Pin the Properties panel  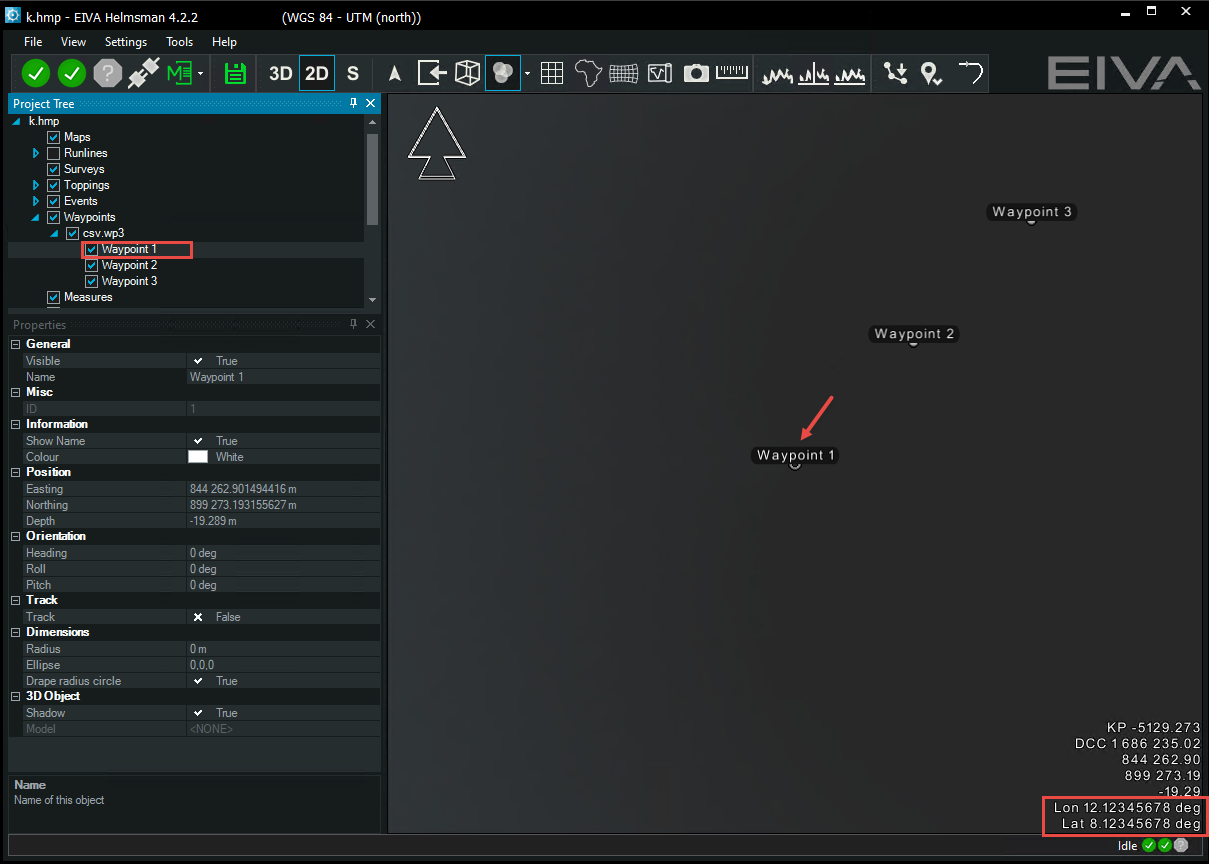pyautogui.click(x=354, y=324)
